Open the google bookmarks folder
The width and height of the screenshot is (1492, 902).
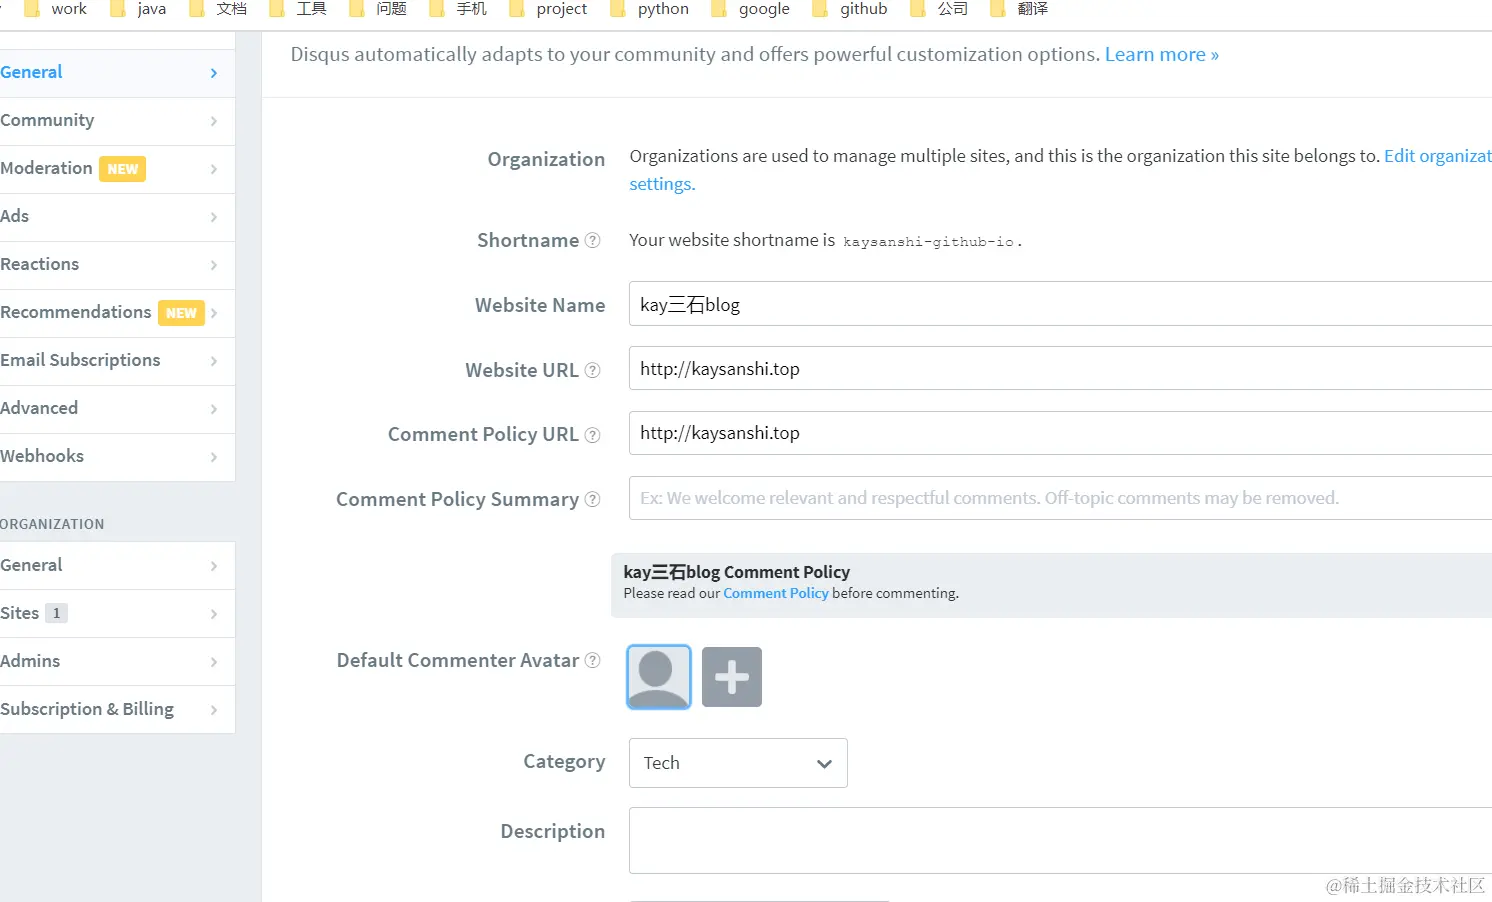(752, 9)
